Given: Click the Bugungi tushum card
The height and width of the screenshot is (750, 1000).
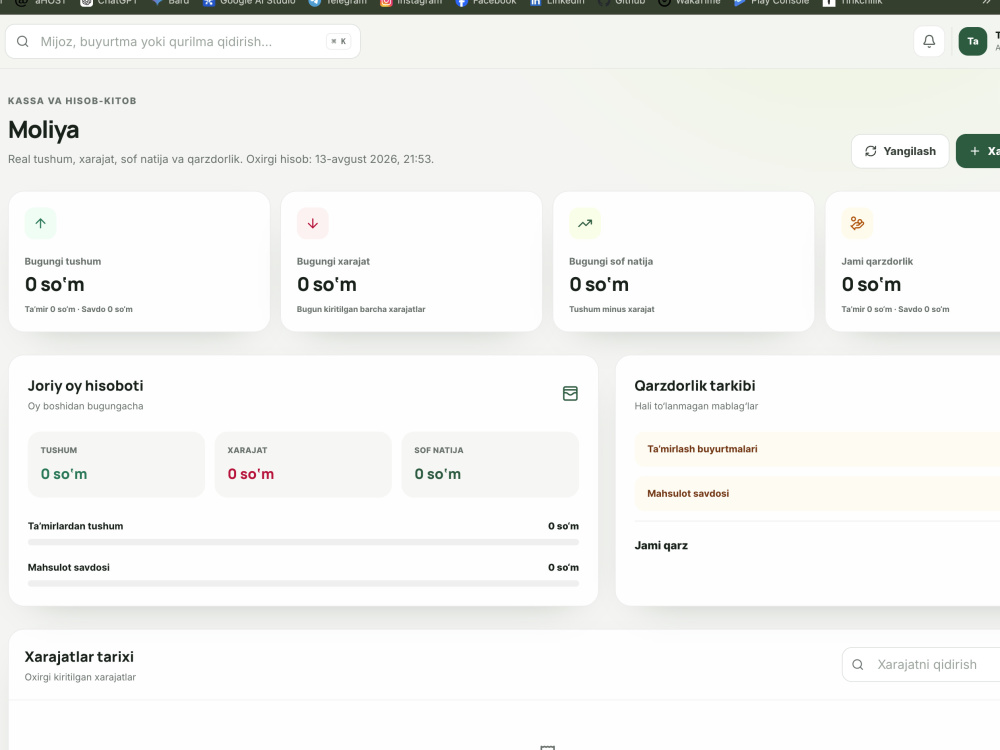Looking at the screenshot, I should [139, 261].
